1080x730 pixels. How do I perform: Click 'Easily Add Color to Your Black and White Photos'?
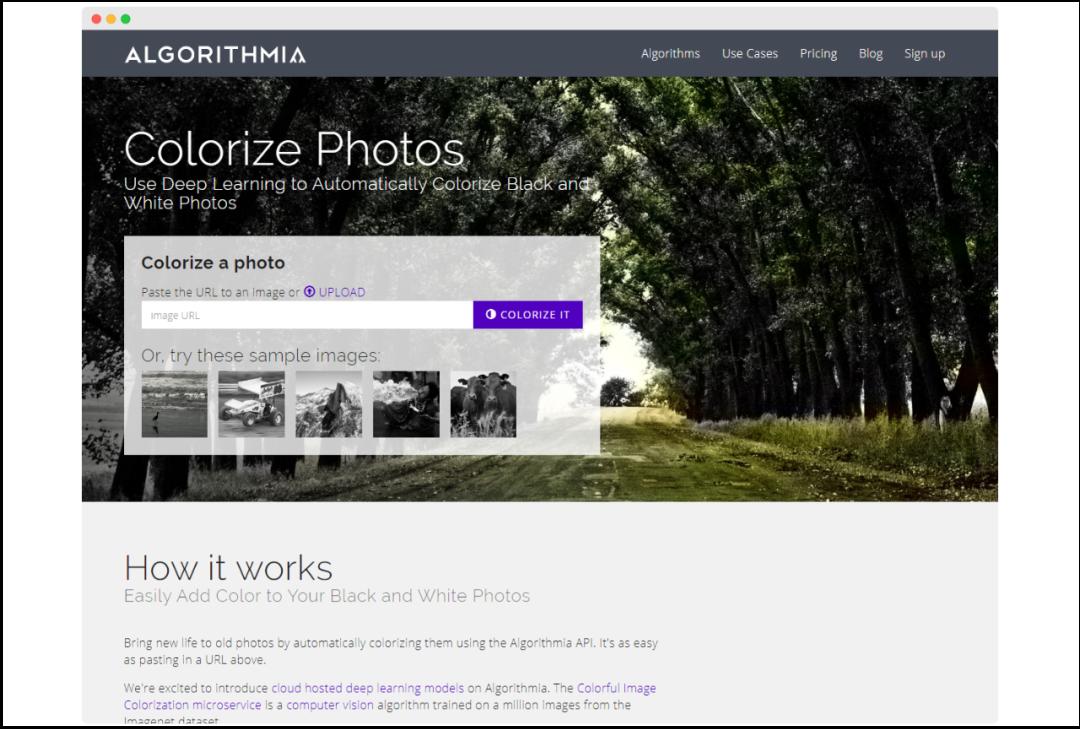pos(327,596)
